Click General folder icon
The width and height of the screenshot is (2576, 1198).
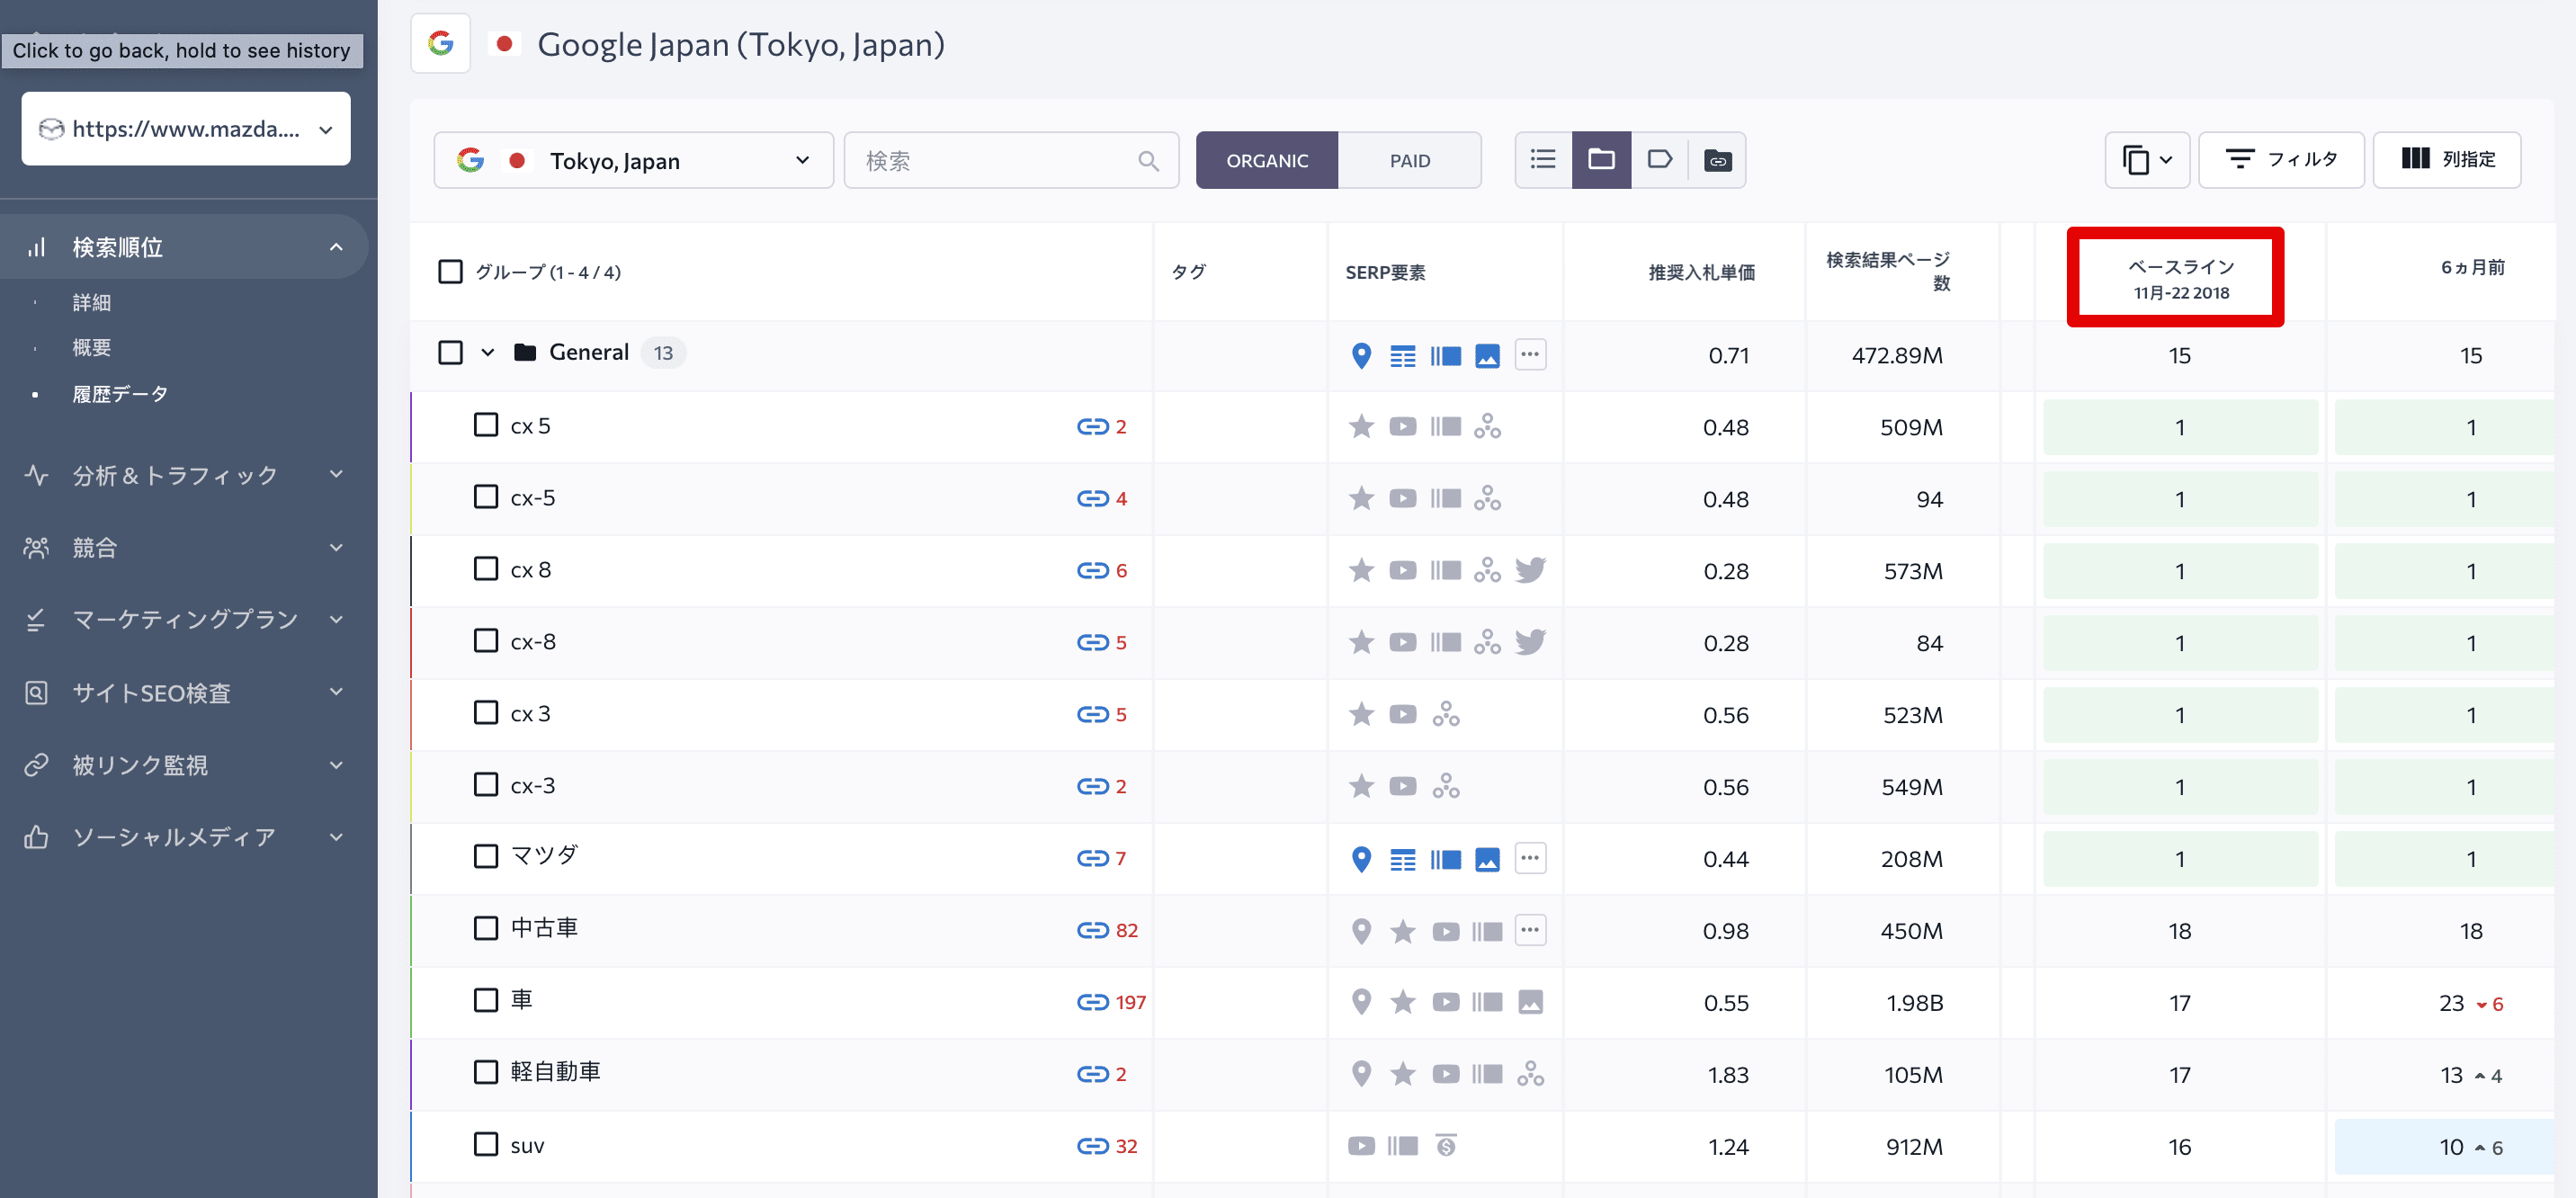click(x=524, y=353)
